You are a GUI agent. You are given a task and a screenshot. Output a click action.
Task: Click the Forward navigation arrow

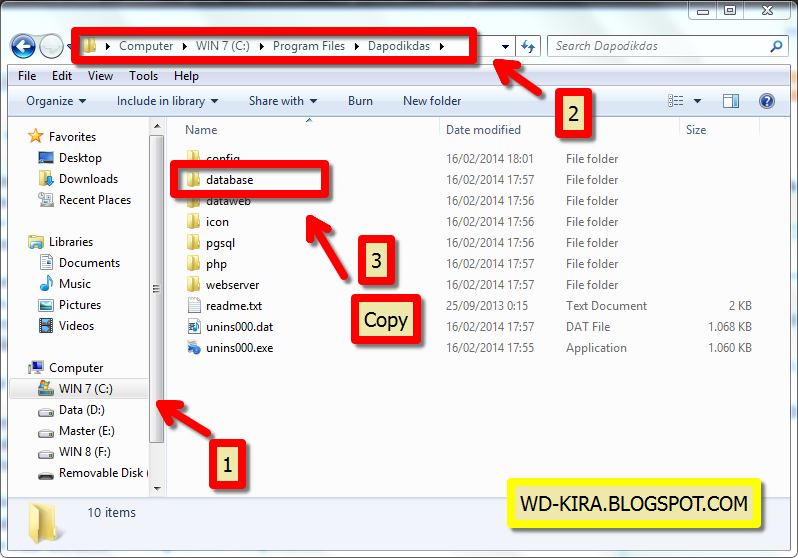[51, 46]
